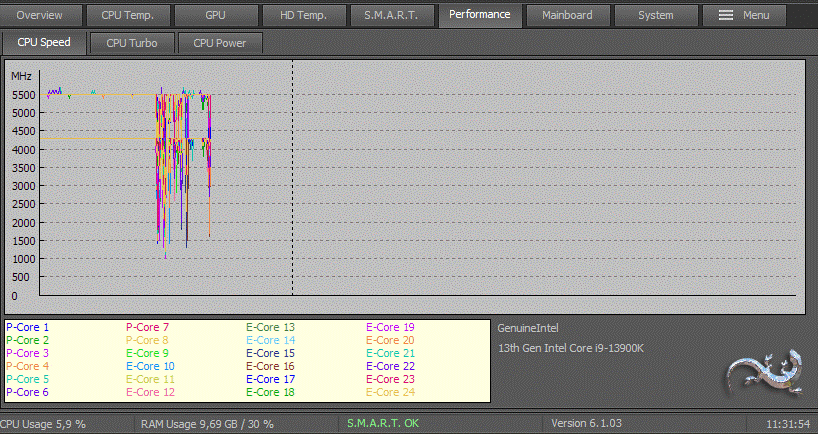Image resolution: width=818 pixels, height=434 pixels.
Task: Click the S.M.A.R.T. OK status
Action: (x=383, y=424)
